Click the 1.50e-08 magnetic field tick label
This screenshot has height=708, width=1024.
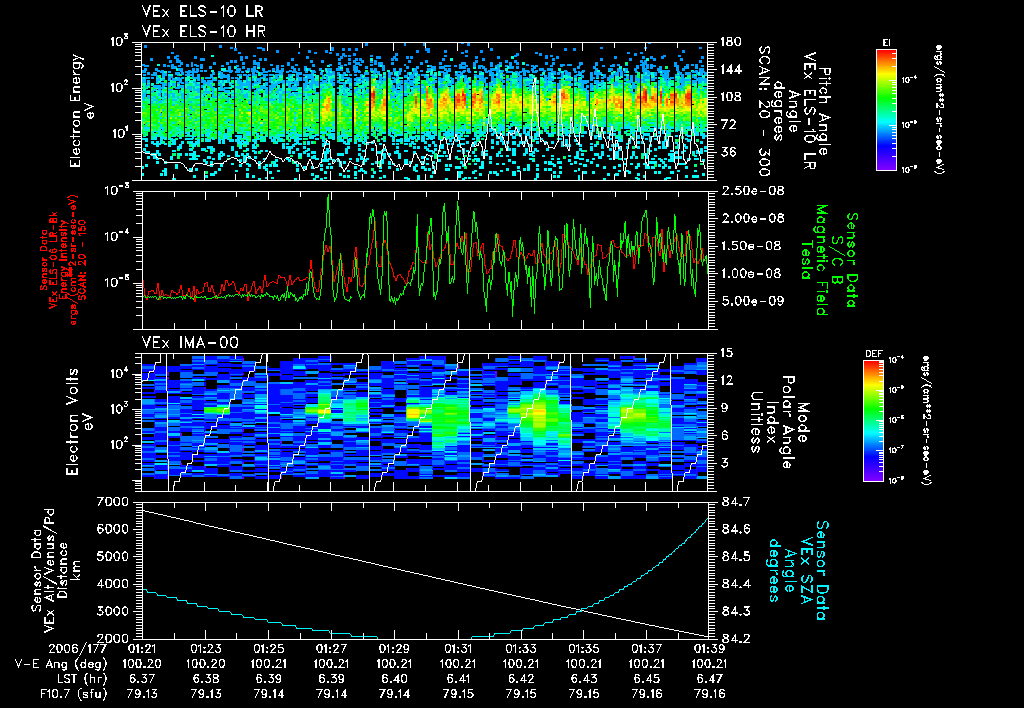(752, 246)
